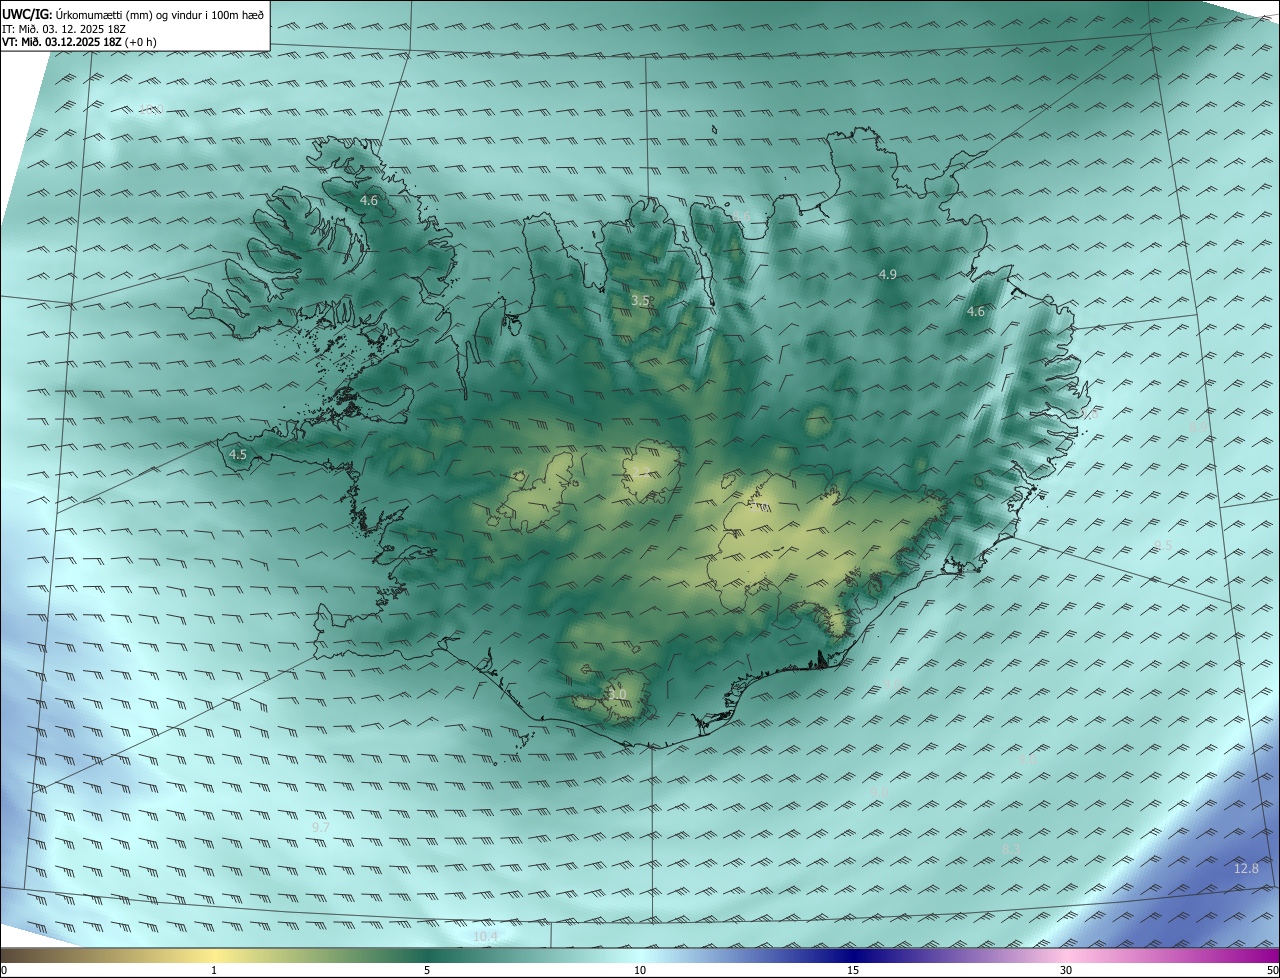Image resolution: width=1280 pixels, height=978 pixels.
Task: Click the 1 tick on the color scale
Action: [214, 971]
